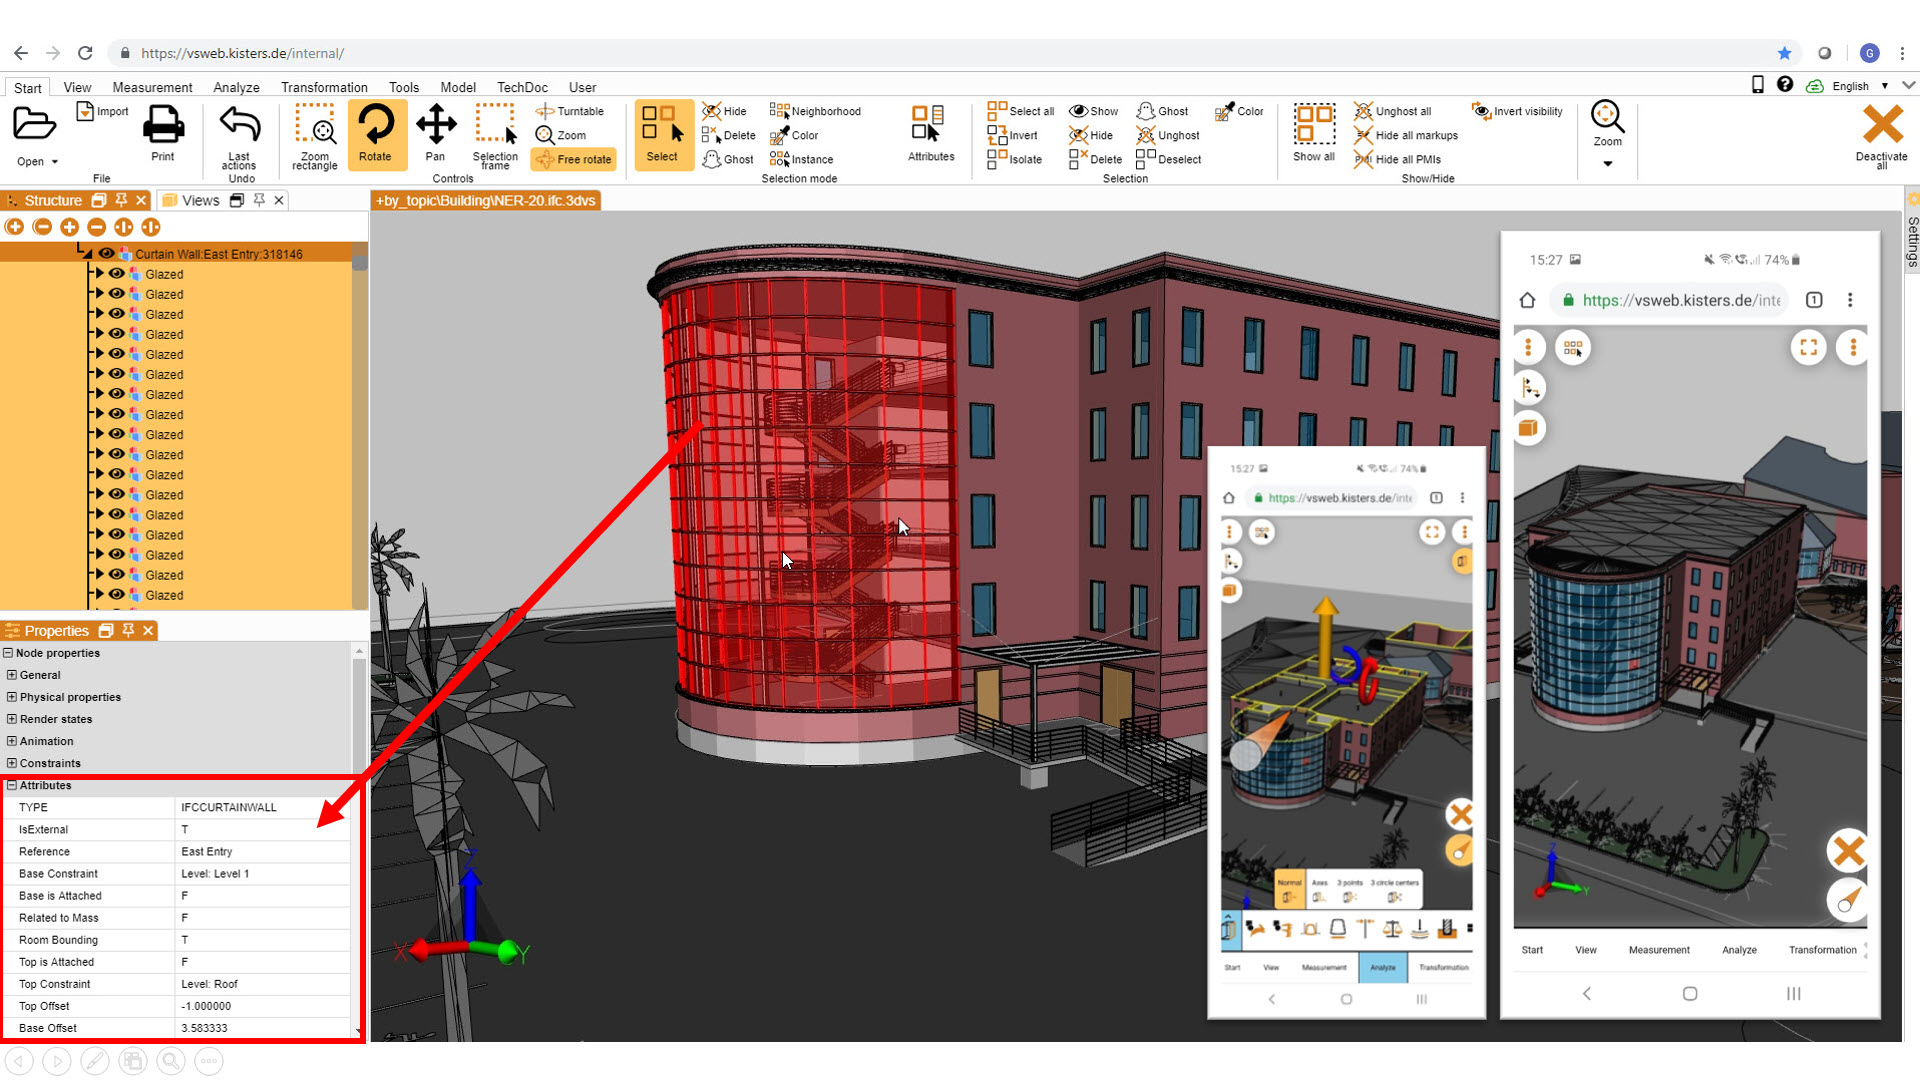Image resolution: width=1920 pixels, height=1080 pixels.
Task: Click the browser address bar URL
Action: pyautogui.click(x=243, y=53)
